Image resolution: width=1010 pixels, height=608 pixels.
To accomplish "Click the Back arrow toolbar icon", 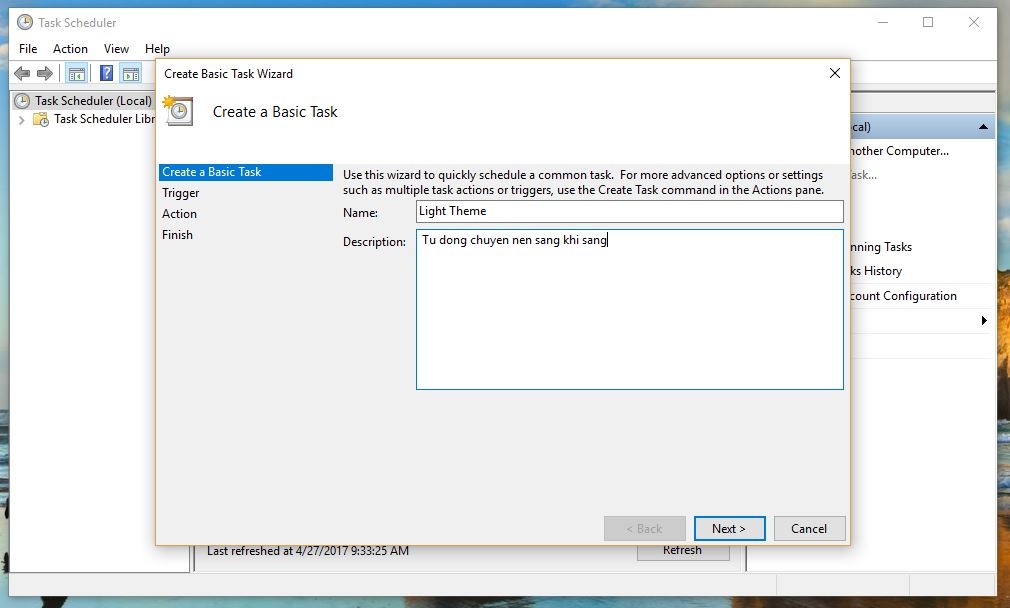I will [22, 74].
